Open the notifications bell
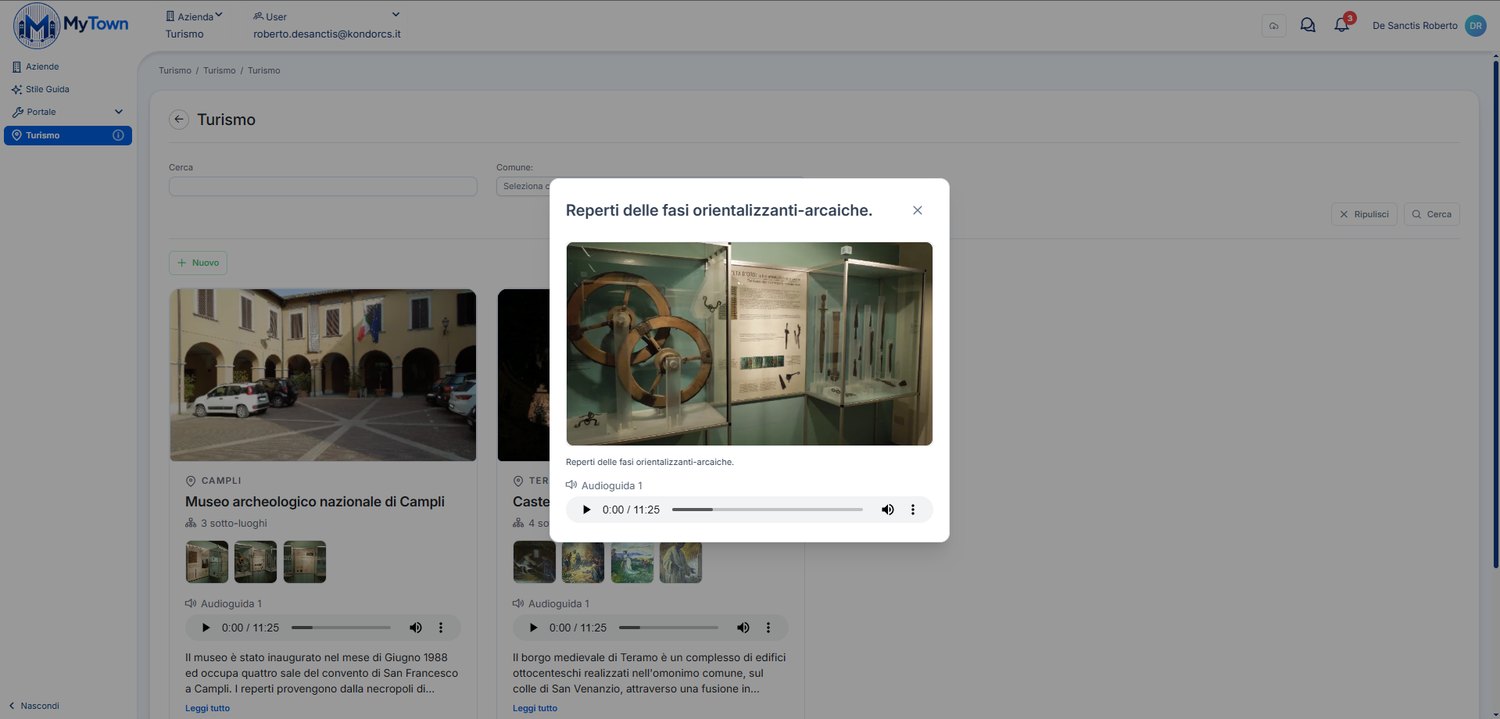The height and width of the screenshot is (719, 1500). pyautogui.click(x=1342, y=25)
